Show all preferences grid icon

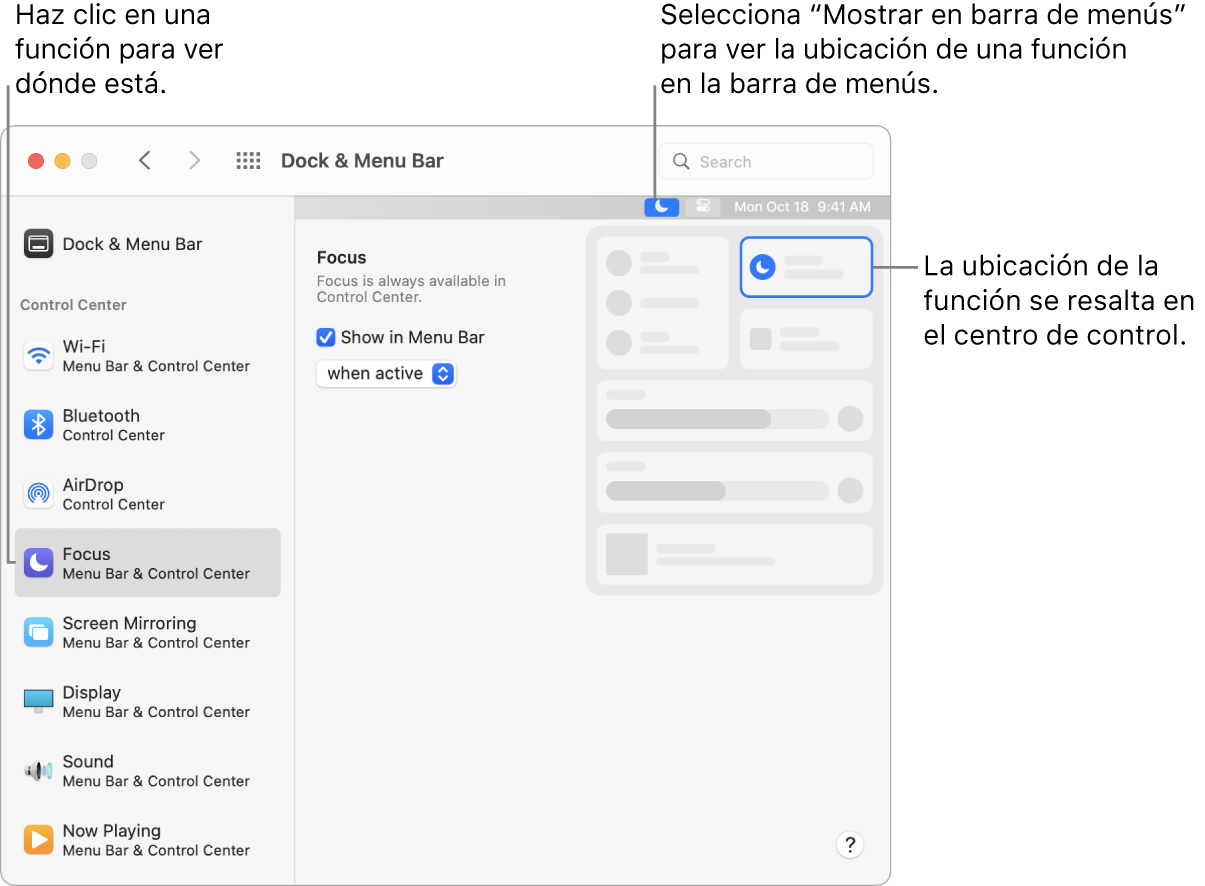(248, 161)
